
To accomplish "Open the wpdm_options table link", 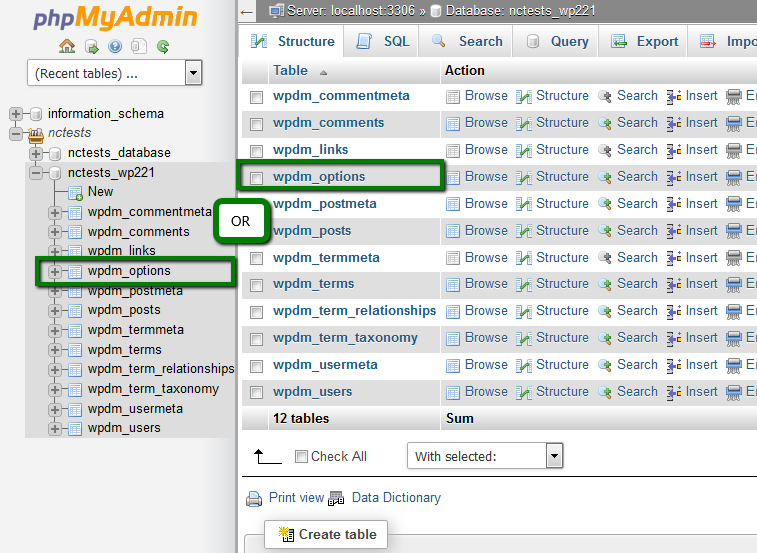I will pos(319,177).
